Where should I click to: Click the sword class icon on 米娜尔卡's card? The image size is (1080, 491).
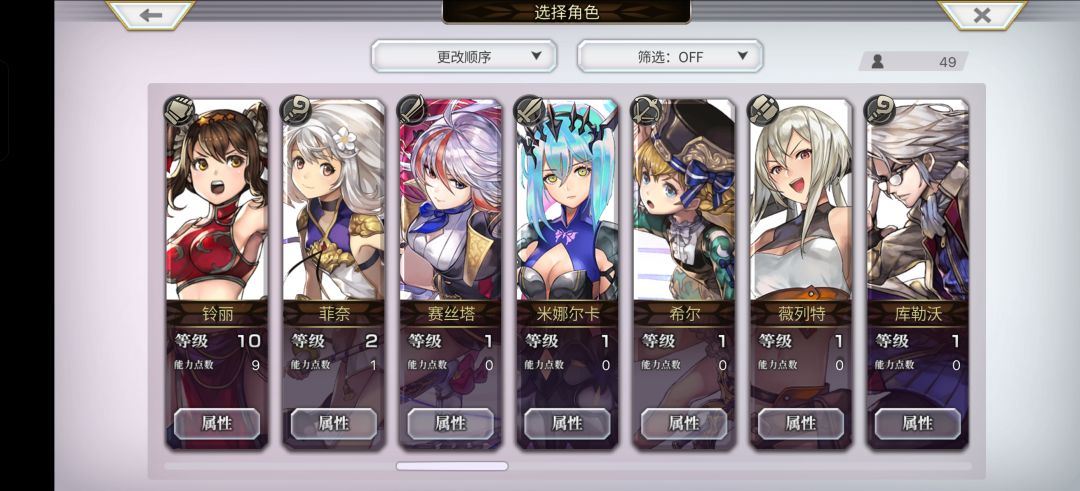click(x=530, y=110)
